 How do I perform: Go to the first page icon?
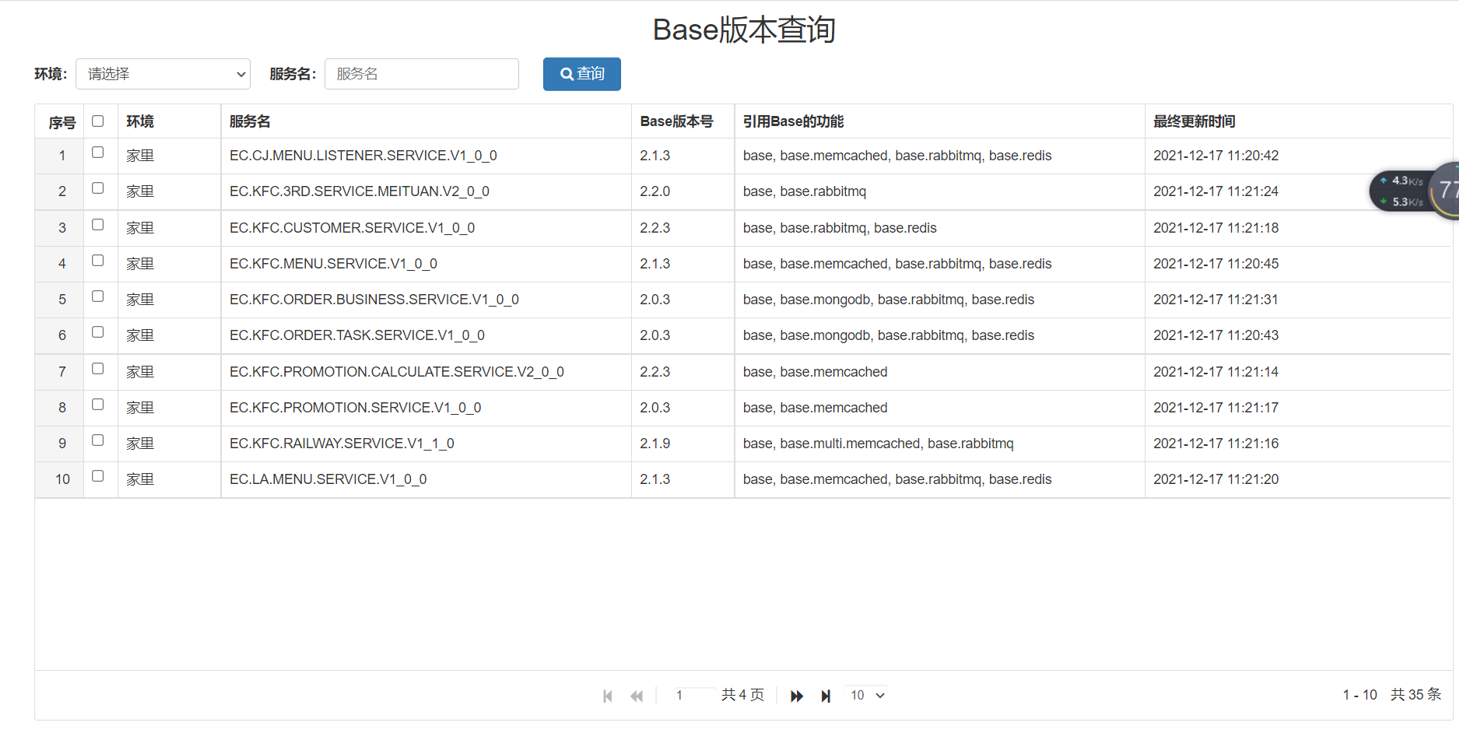(608, 696)
